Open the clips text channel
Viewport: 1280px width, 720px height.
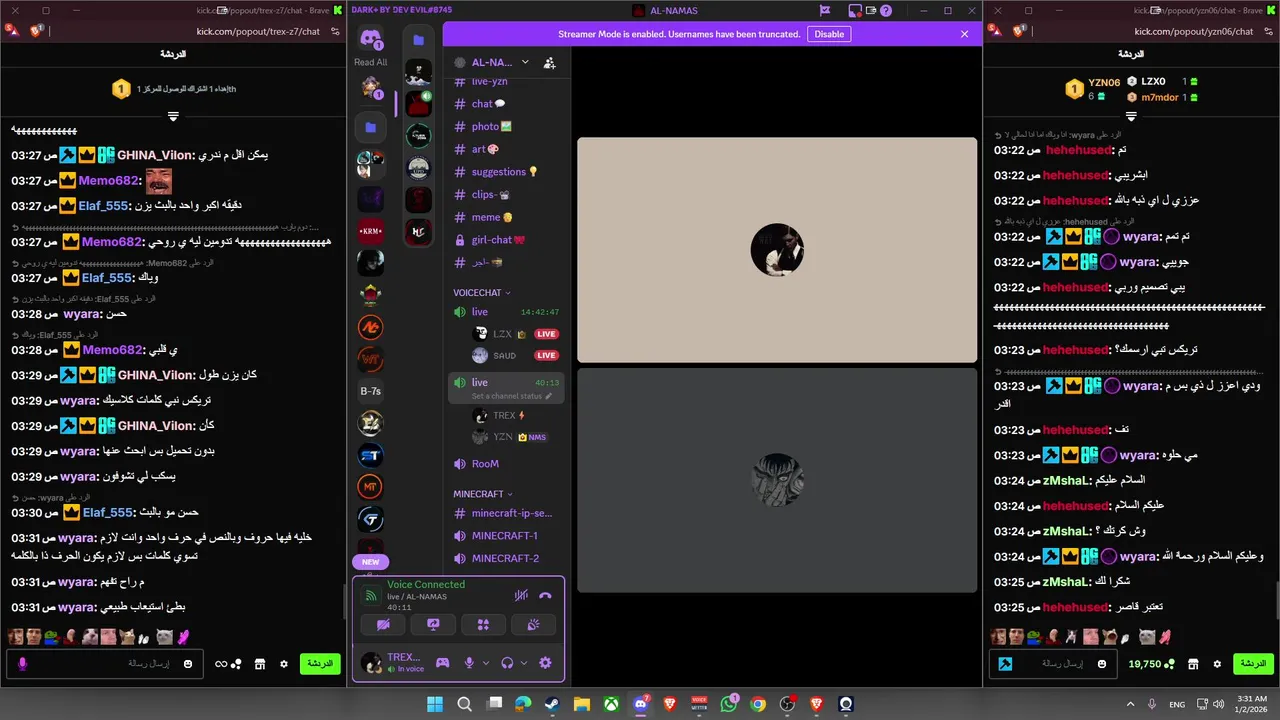click(x=506, y=195)
